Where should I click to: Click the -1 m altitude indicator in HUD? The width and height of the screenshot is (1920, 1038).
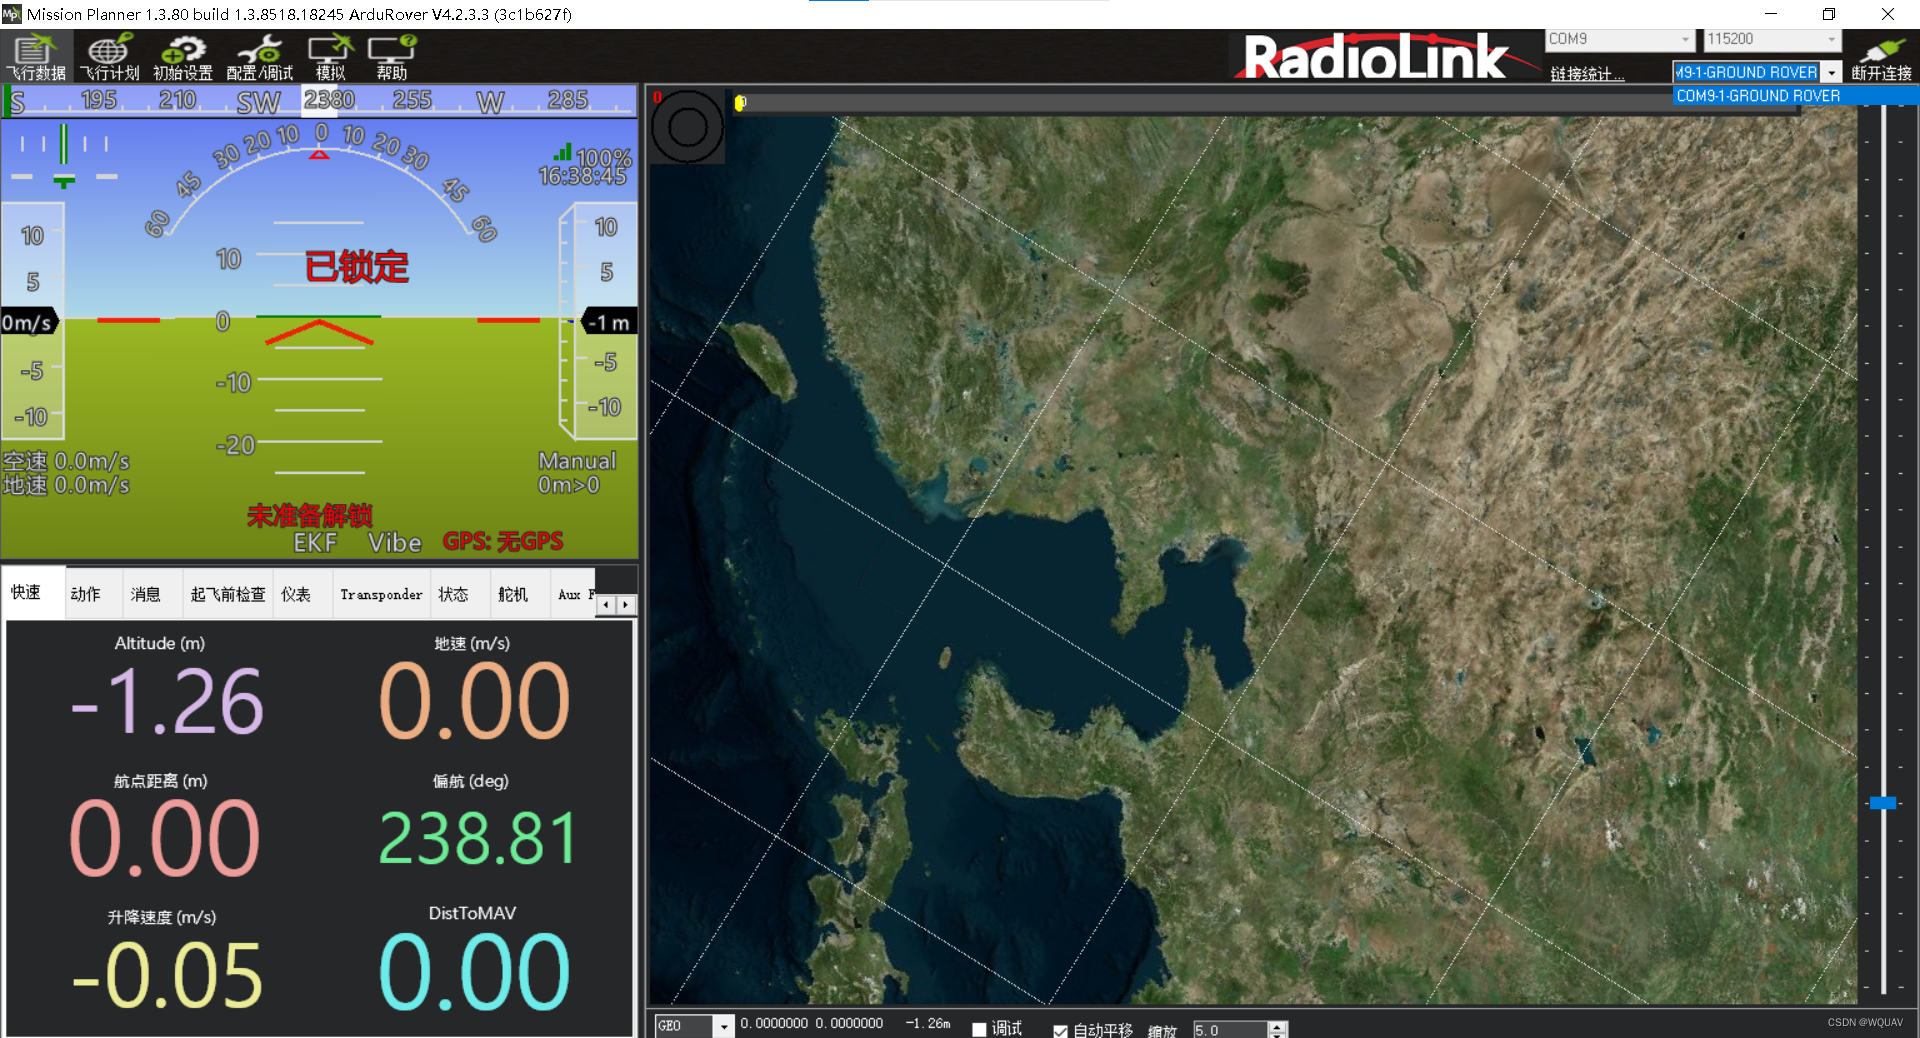(x=608, y=322)
